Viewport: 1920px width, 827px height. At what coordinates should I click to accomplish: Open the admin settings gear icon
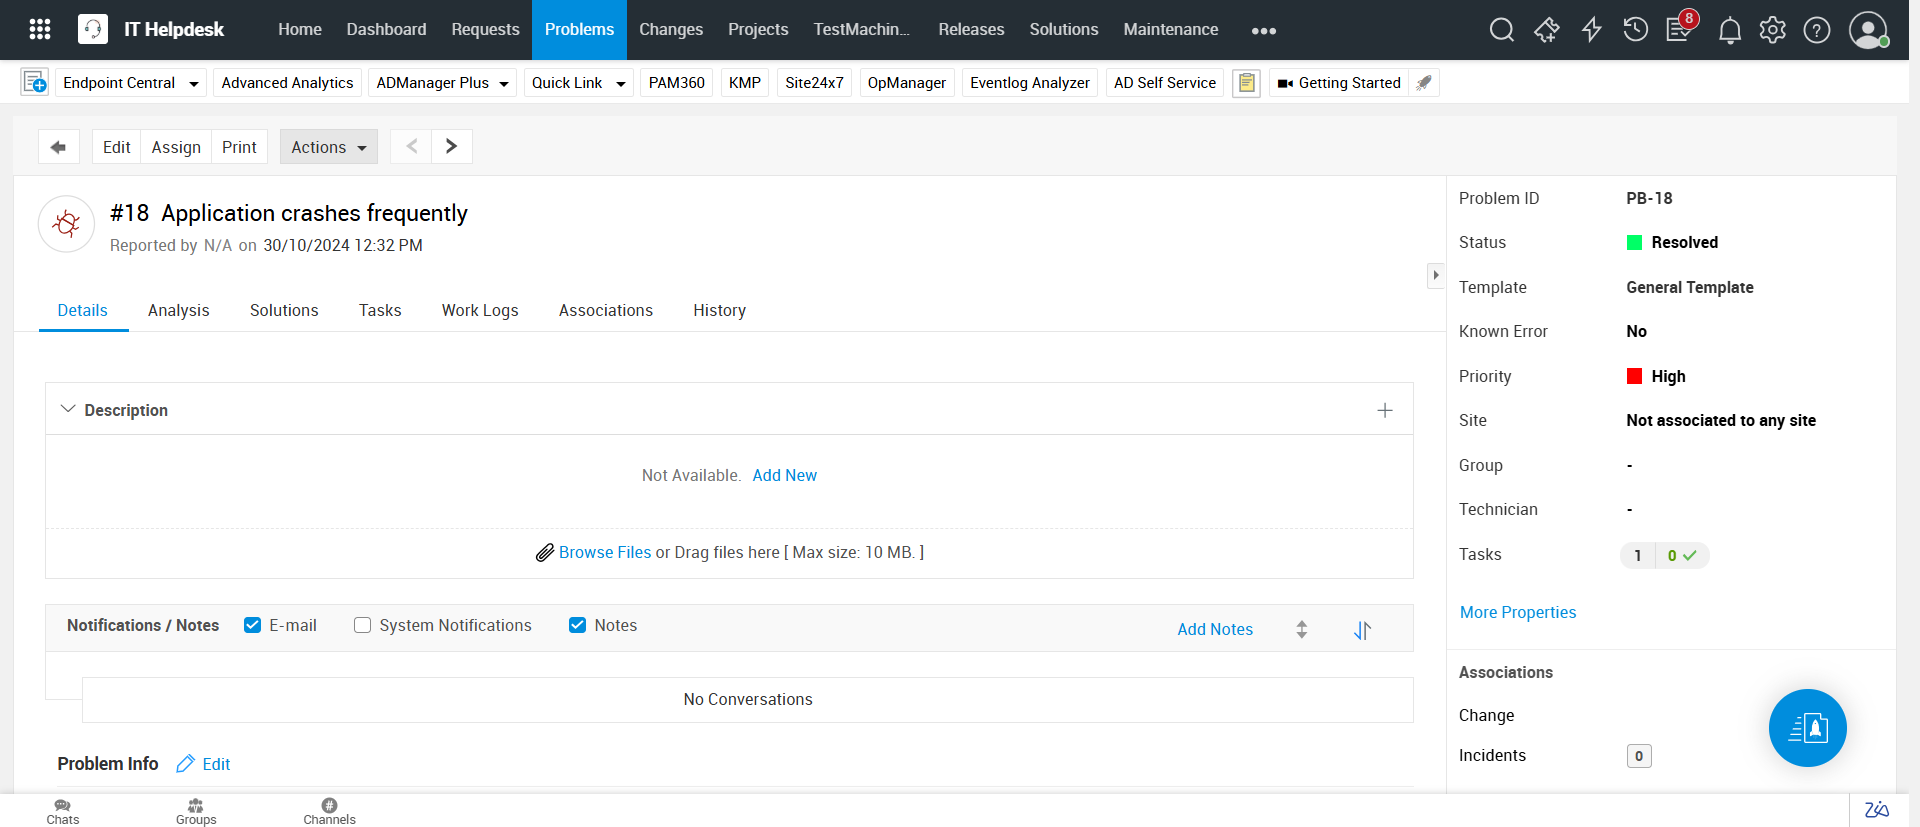click(1772, 30)
